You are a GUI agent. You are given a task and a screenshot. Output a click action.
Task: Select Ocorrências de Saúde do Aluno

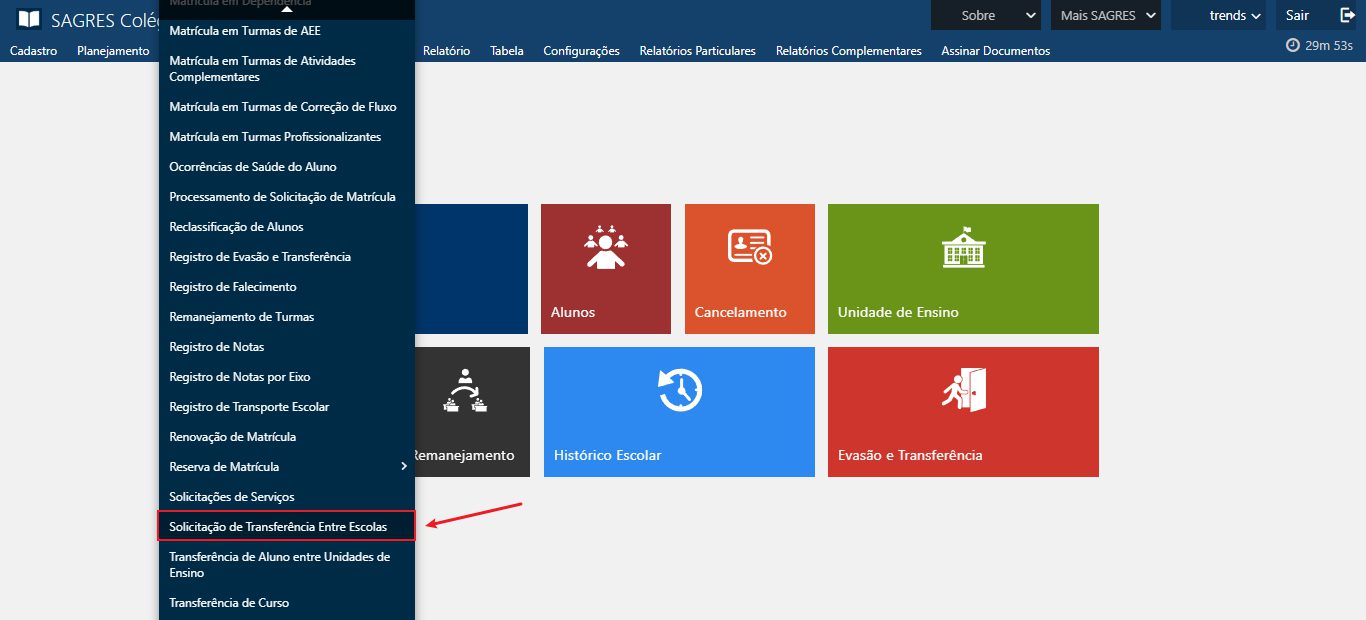(x=286, y=167)
